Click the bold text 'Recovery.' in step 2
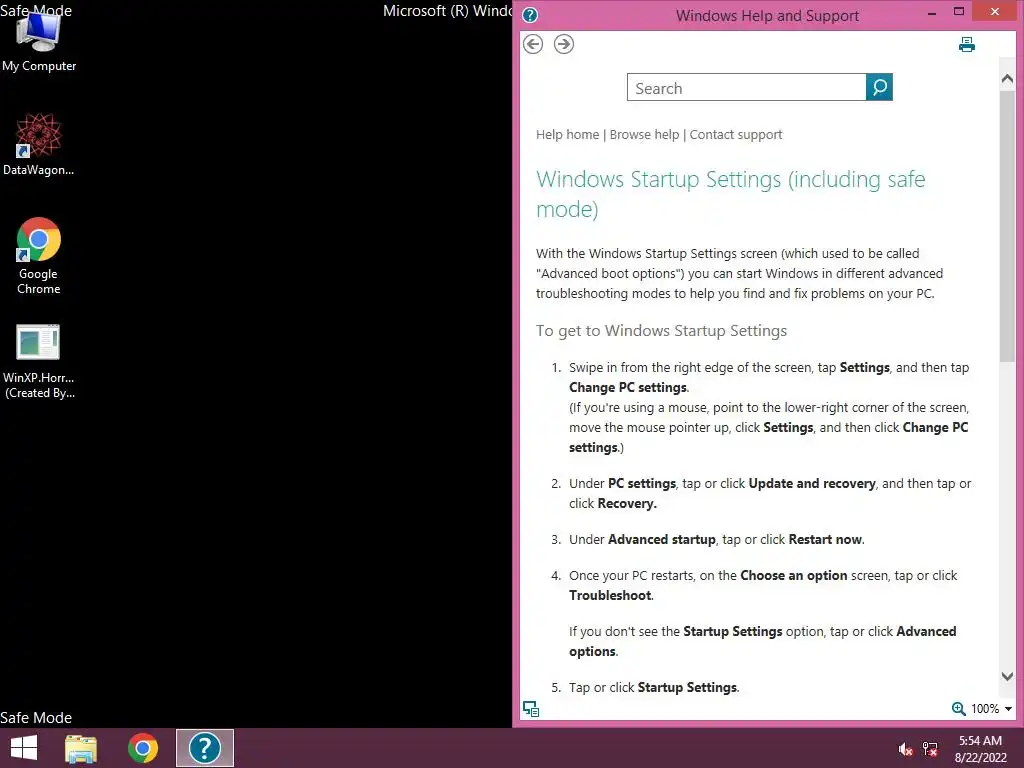Image resolution: width=1024 pixels, height=768 pixels. point(627,504)
